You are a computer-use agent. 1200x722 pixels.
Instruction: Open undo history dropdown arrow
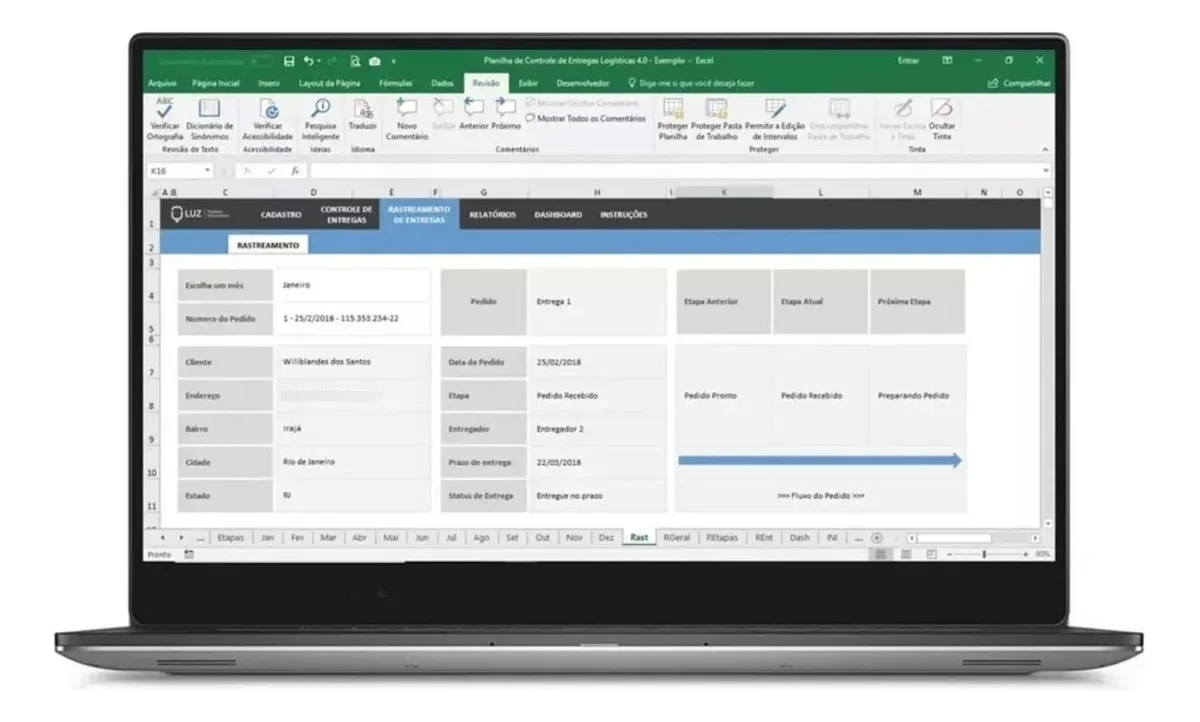pyautogui.click(x=318, y=61)
